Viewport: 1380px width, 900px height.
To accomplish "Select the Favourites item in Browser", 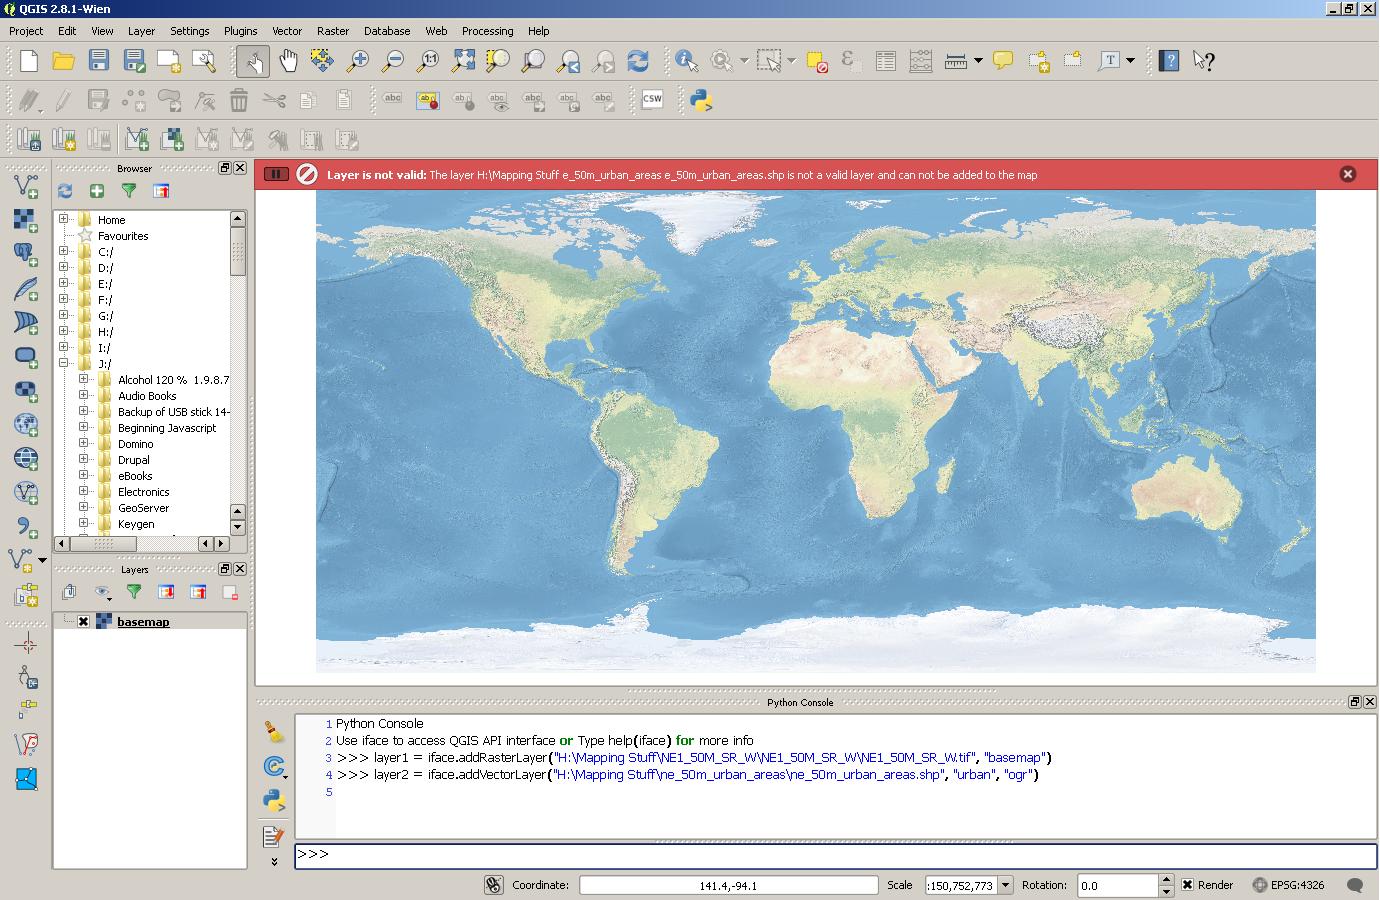I will click(x=123, y=236).
